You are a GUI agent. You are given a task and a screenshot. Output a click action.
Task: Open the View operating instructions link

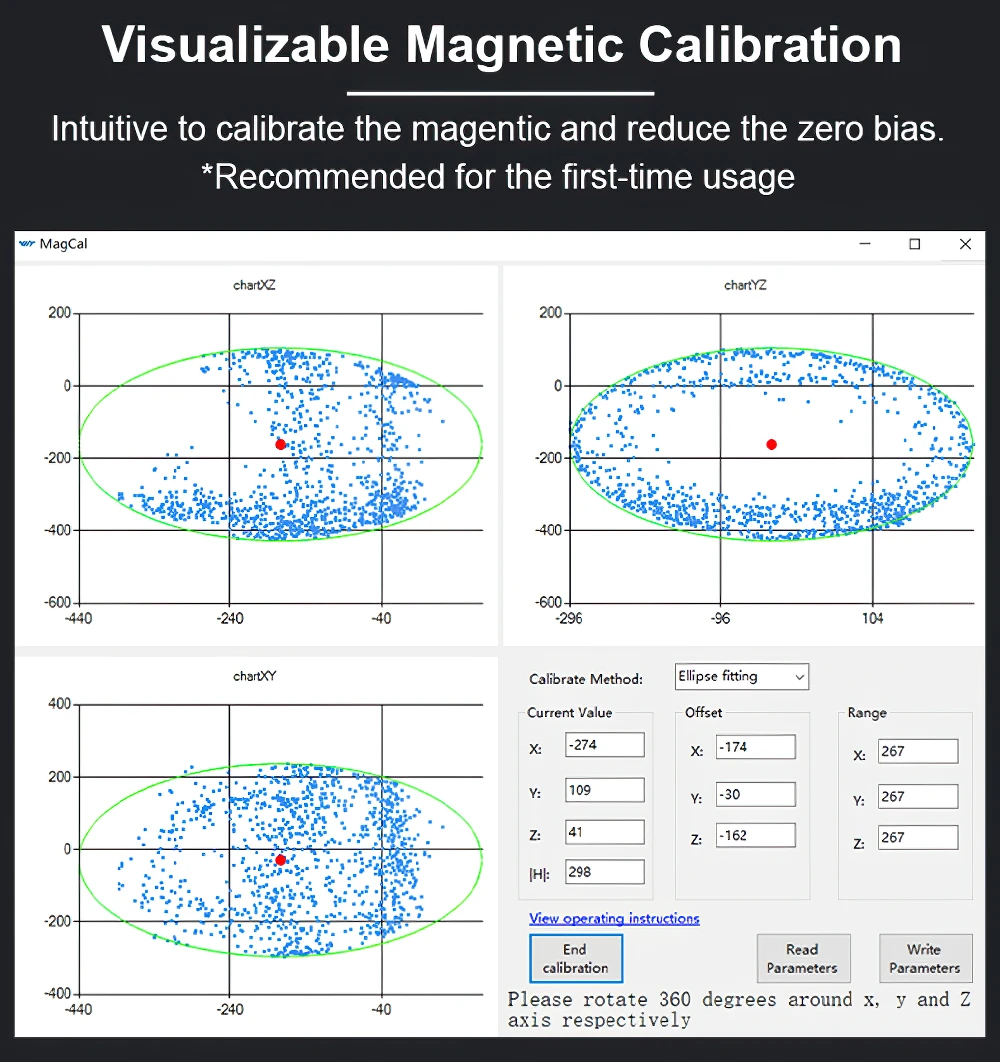pyautogui.click(x=614, y=918)
